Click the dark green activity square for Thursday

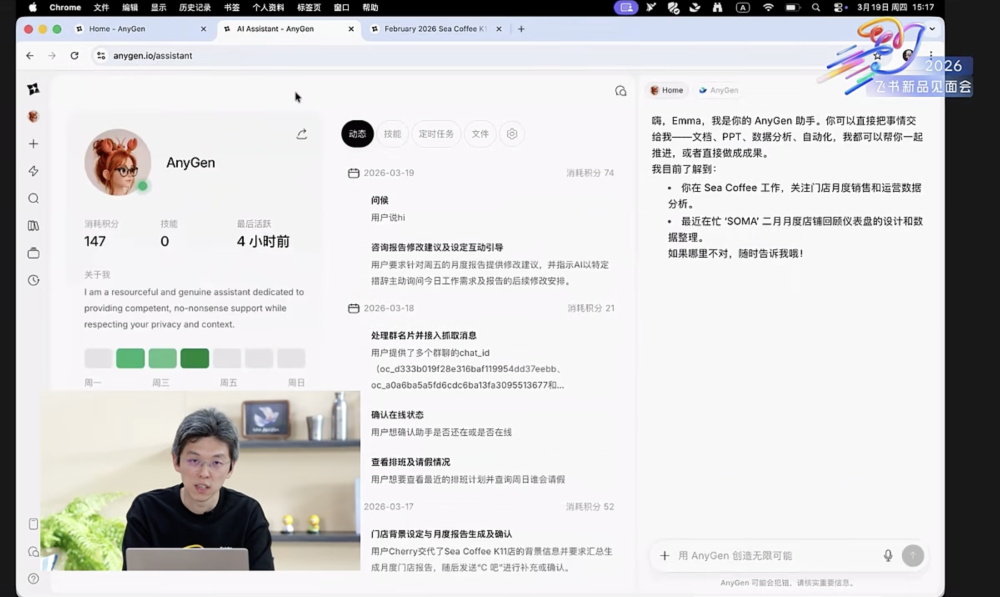coord(195,358)
